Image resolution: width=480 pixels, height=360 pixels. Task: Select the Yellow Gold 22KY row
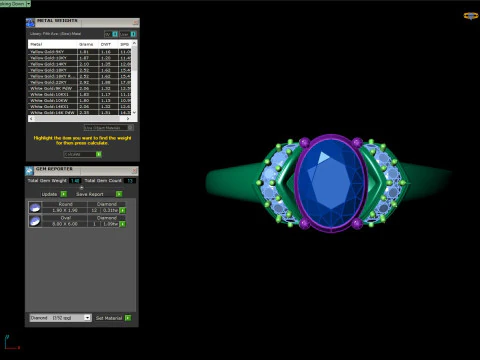tap(80, 82)
